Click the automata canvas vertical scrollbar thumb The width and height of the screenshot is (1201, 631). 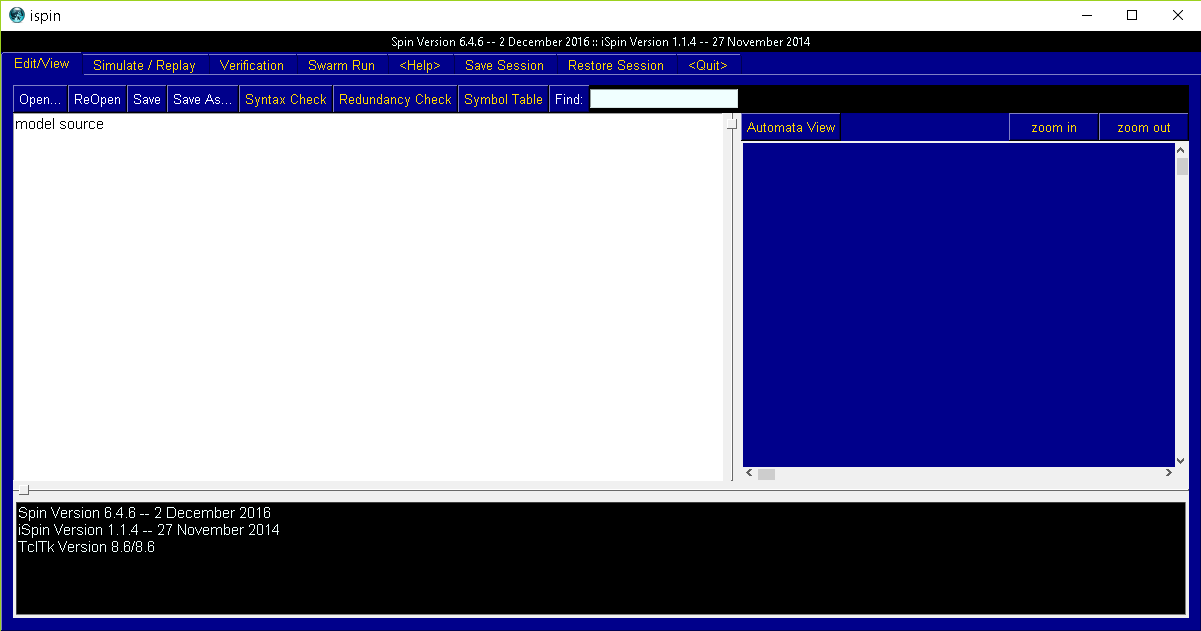1182,166
